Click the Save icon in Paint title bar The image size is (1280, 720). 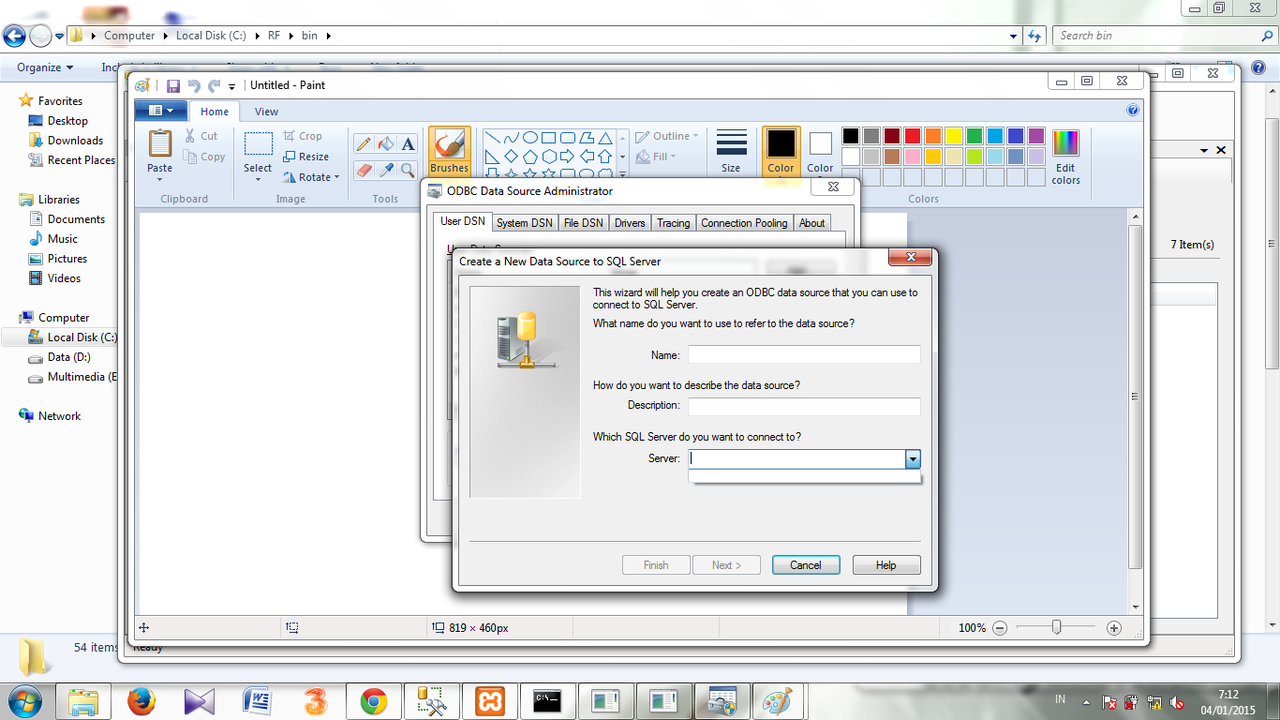(x=173, y=86)
